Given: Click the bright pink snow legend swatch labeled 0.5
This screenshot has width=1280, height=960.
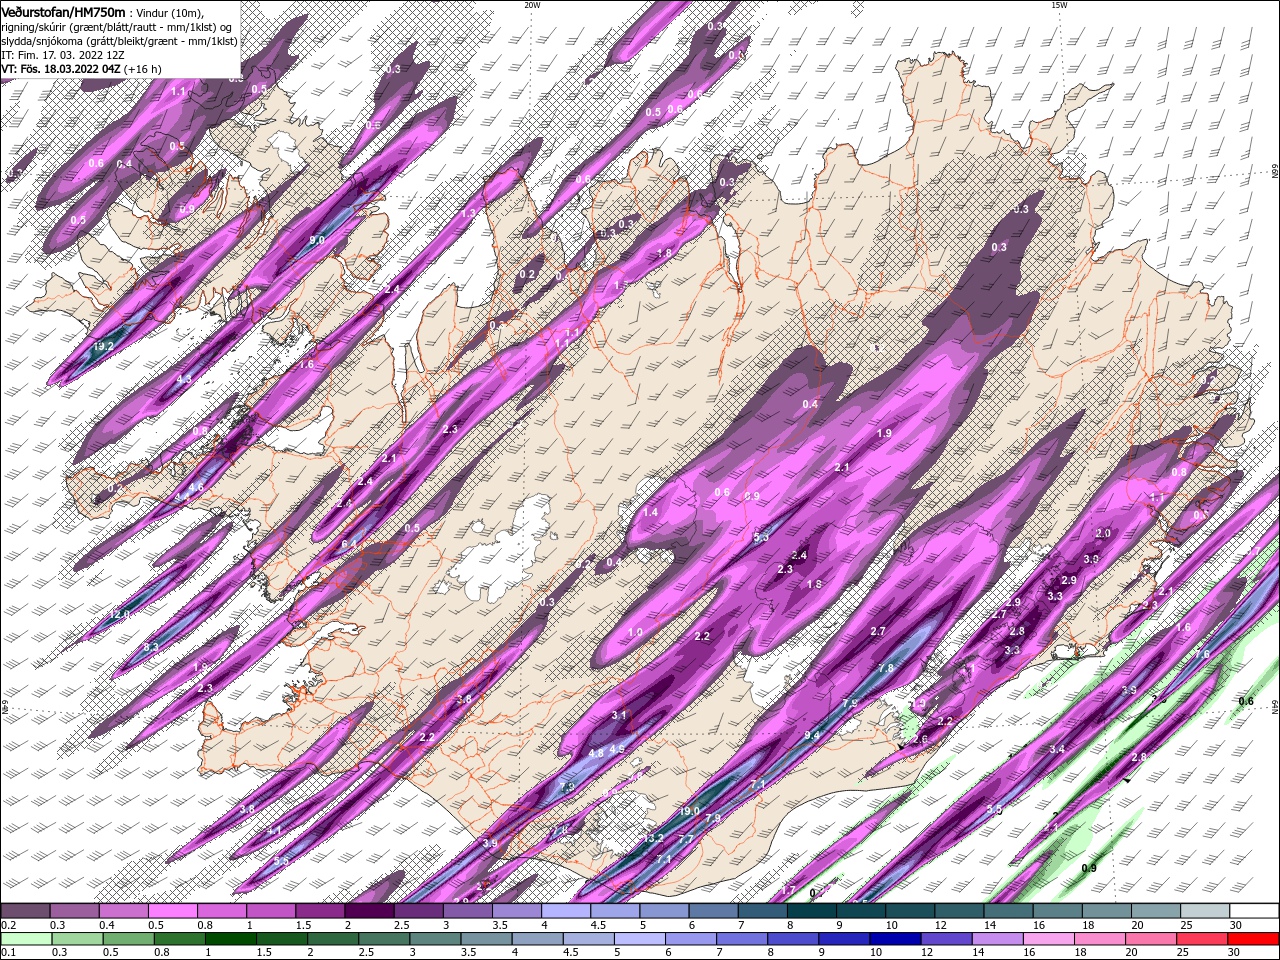Looking at the screenshot, I should (172, 911).
